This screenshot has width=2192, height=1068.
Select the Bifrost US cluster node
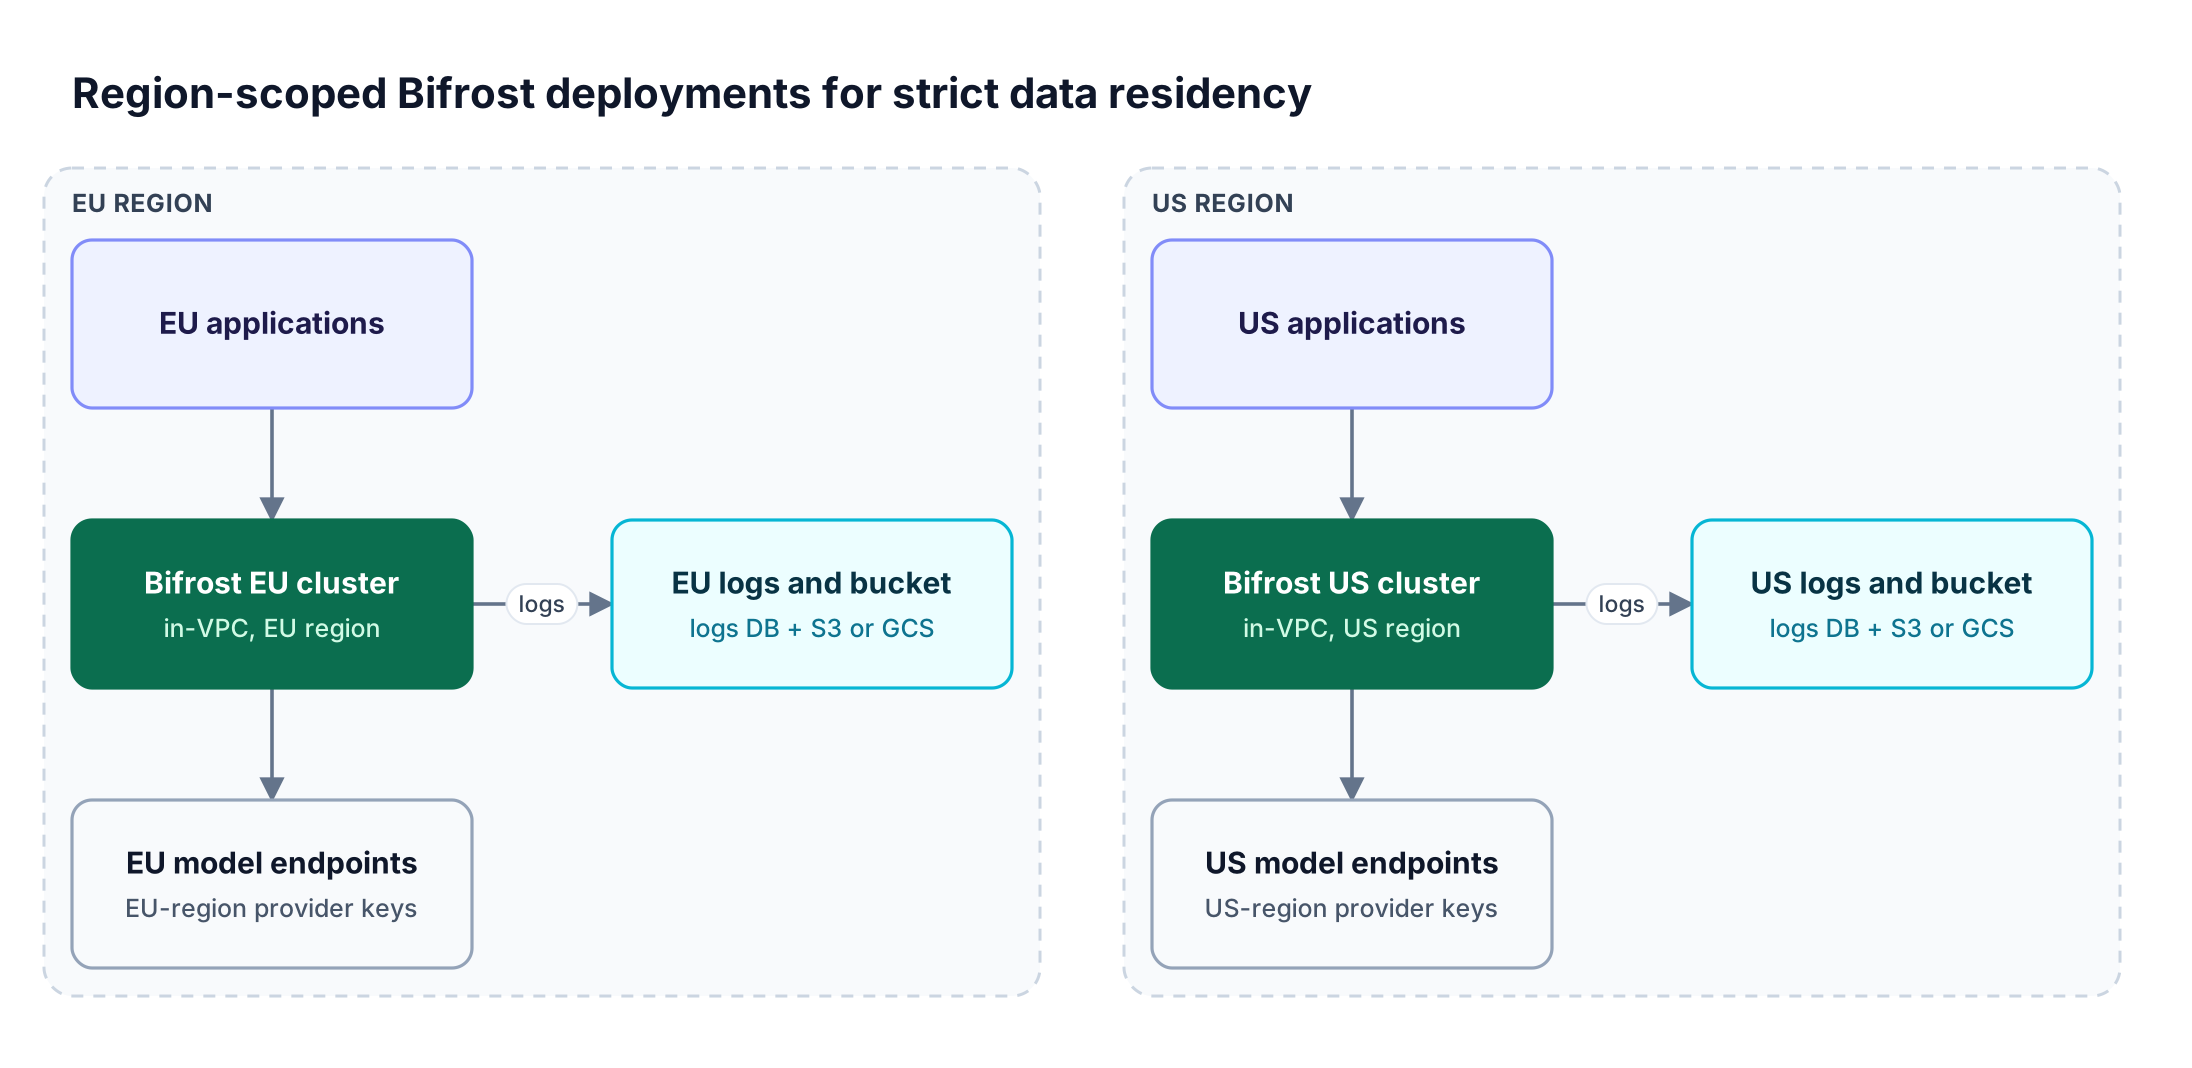pyautogui.click(x=1352, y=604)
